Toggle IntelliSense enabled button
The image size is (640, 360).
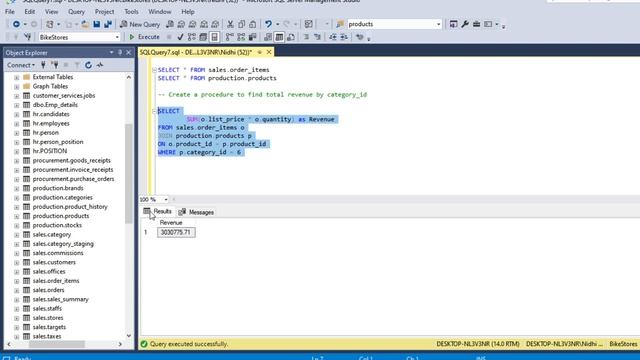click(x=214, y=37)
